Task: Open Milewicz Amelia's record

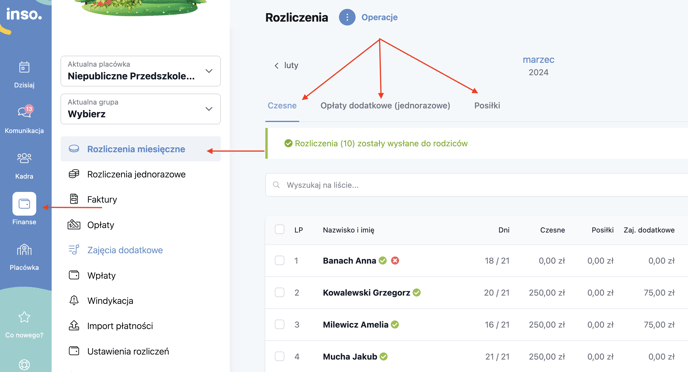Action: [x=355, y=325]
